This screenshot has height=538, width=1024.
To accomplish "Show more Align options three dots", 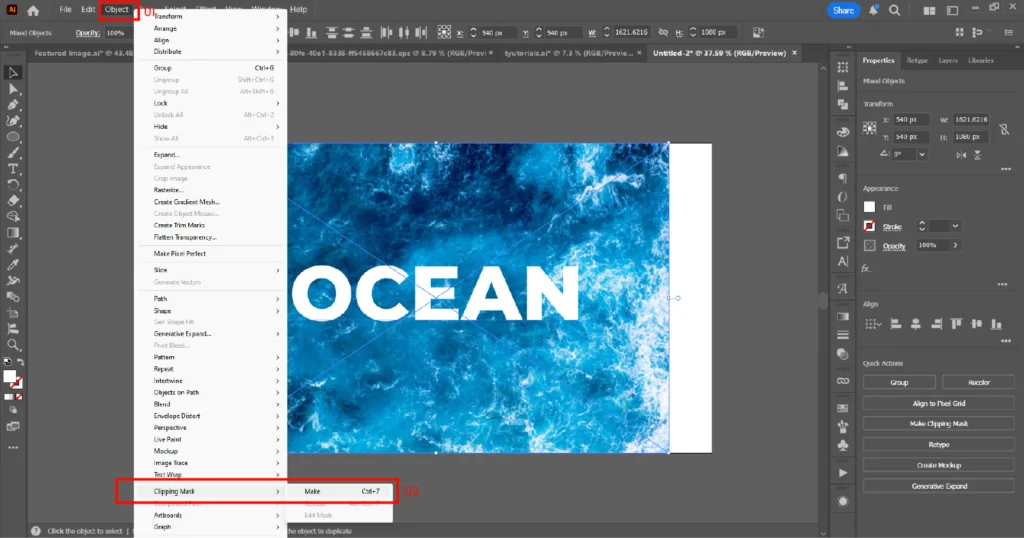I will (x=1006, y=341).
